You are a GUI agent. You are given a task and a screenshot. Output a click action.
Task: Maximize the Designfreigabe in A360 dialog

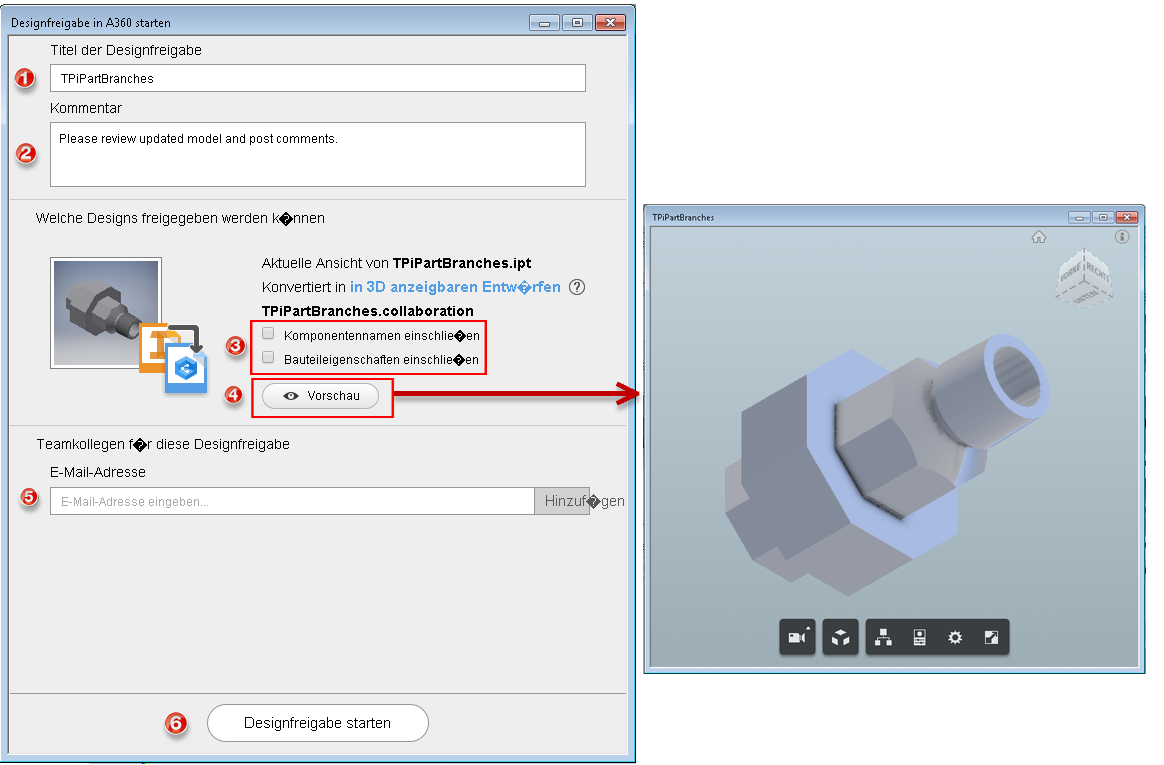pos(577,23)
